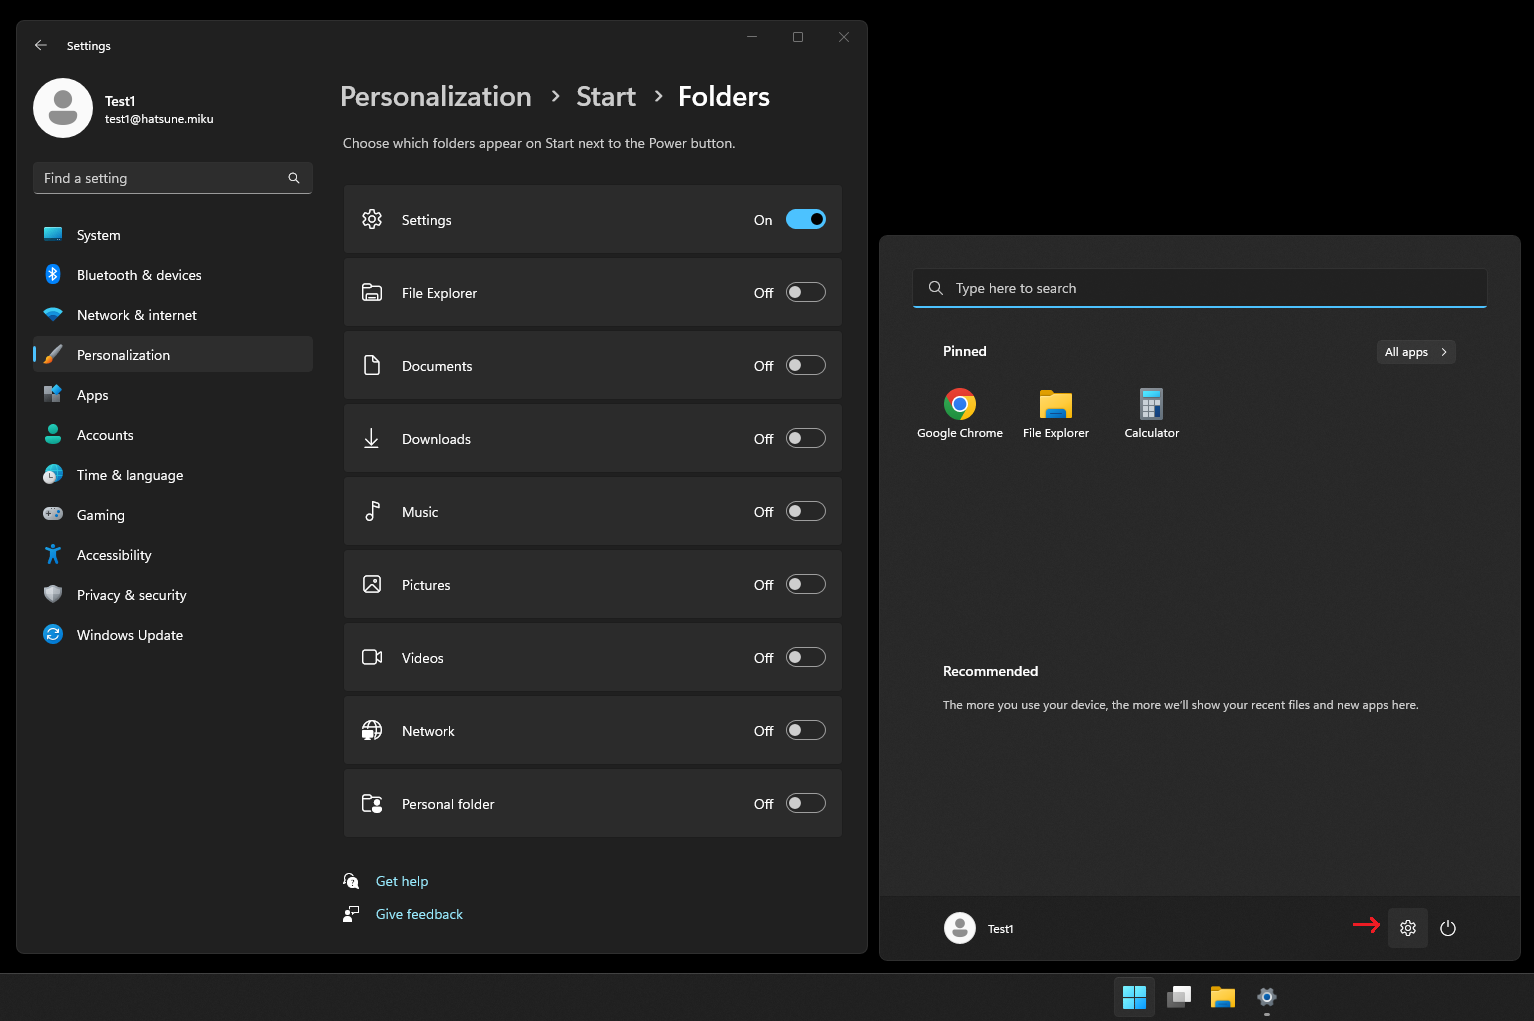This screenshot has width=1534, height=1021.
Task: Click Pinned heading in Start menu
Action: [965, 351]
